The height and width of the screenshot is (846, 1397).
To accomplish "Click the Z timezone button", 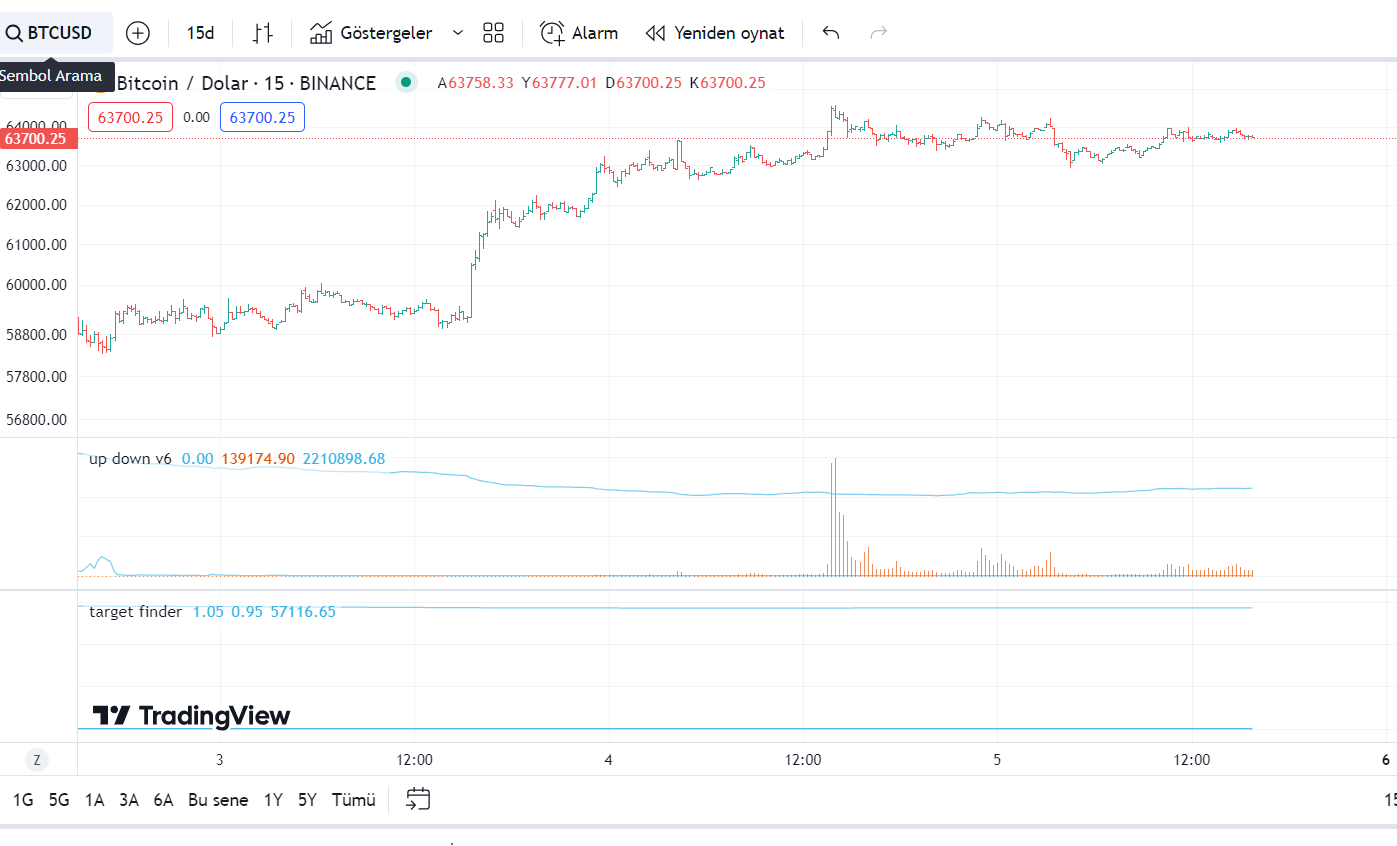I will pos(37,760).
